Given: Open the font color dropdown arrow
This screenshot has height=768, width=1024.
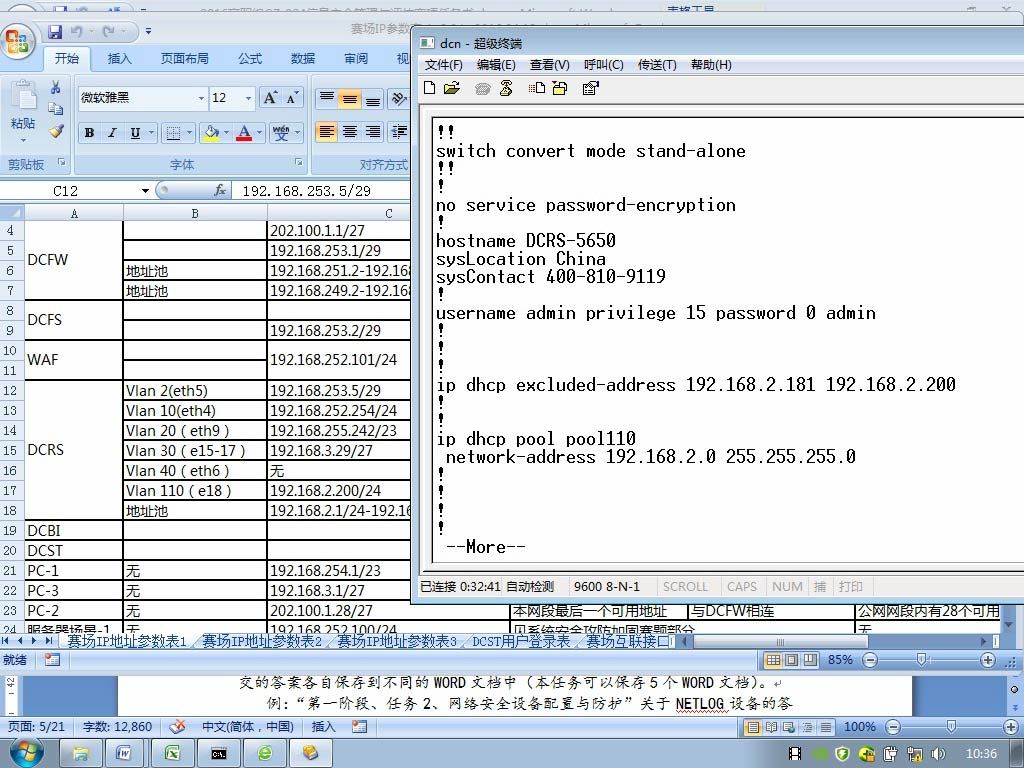Looking at the screenshot, I should pos(259,133).
